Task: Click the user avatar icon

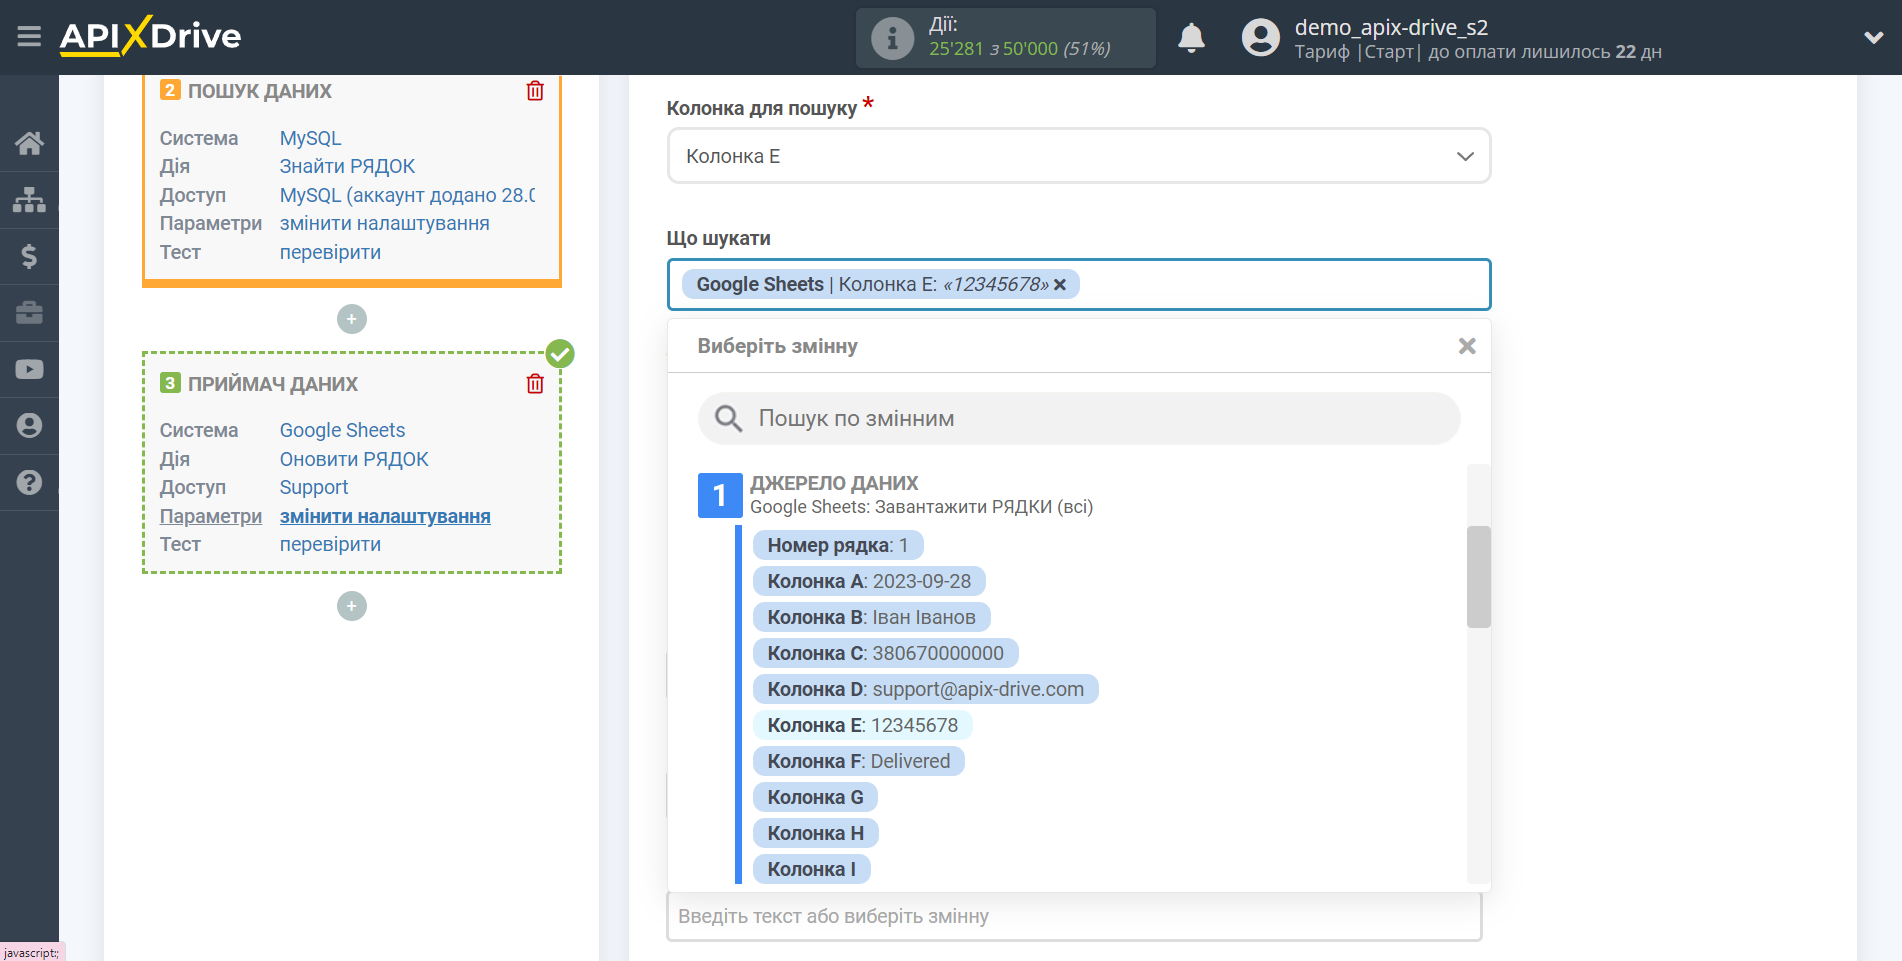Action: pos(1260,38)
